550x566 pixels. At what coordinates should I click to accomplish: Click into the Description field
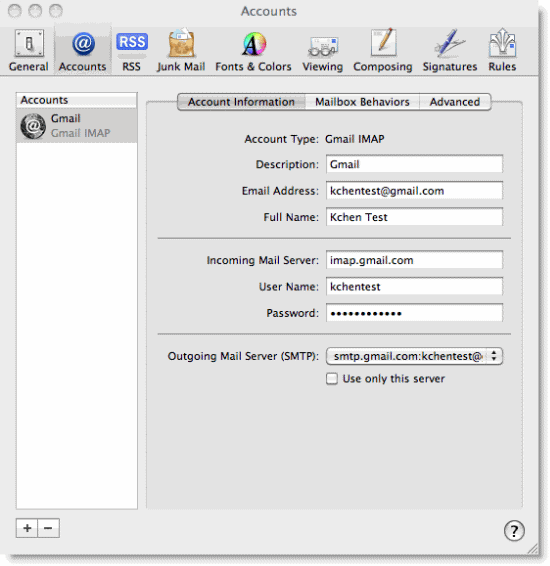pos(414,164)
